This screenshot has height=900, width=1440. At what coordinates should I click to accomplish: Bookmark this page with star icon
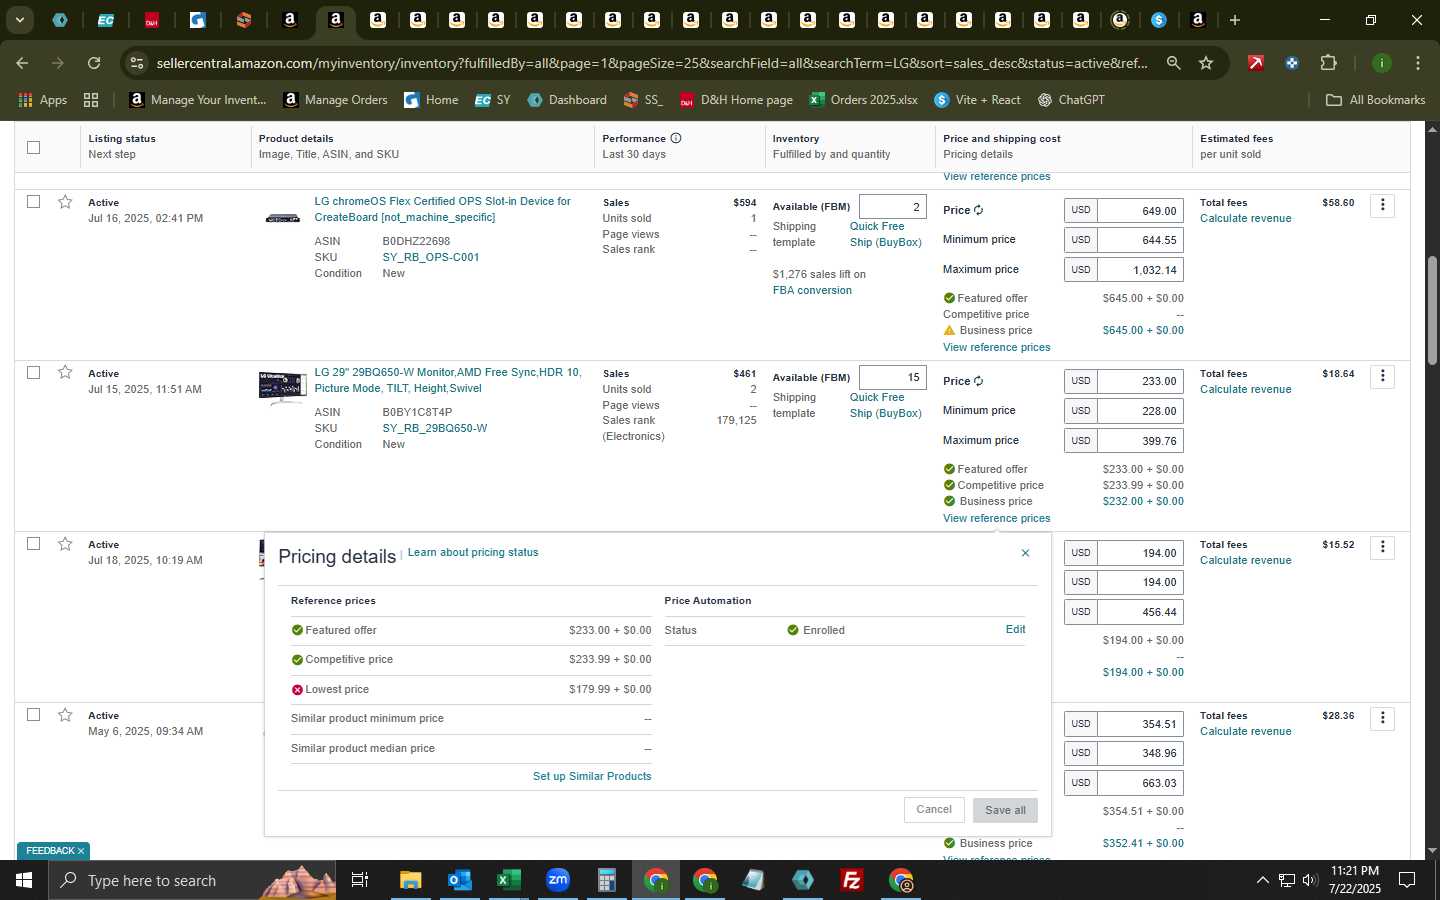tap(1206, 63)
